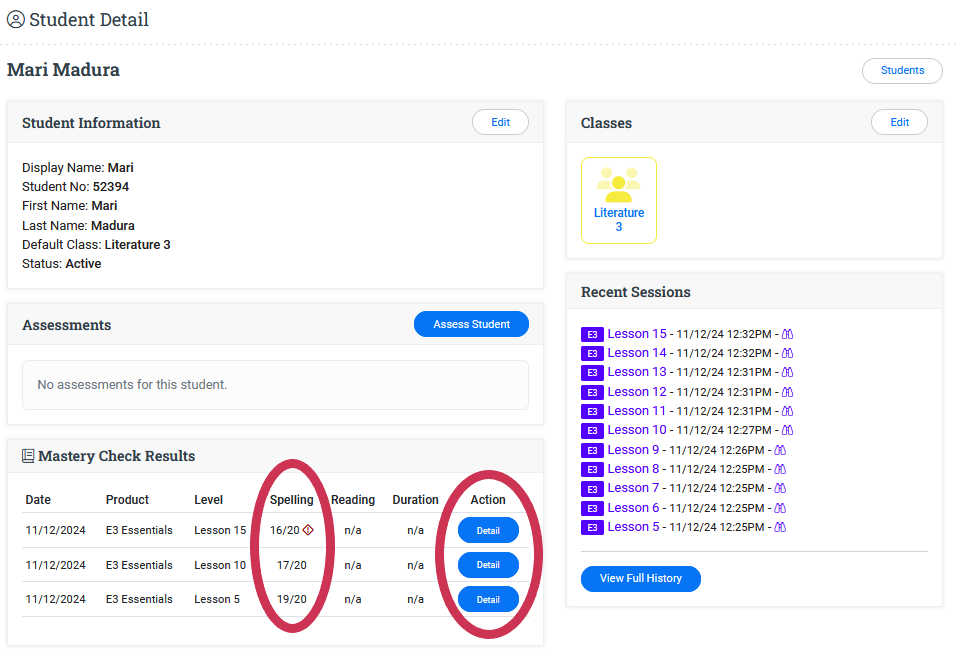This screenshot has height=652, width=956.
Task: Click the binoculars icon beside Lesson 10 session
Action: pos(787,430)
